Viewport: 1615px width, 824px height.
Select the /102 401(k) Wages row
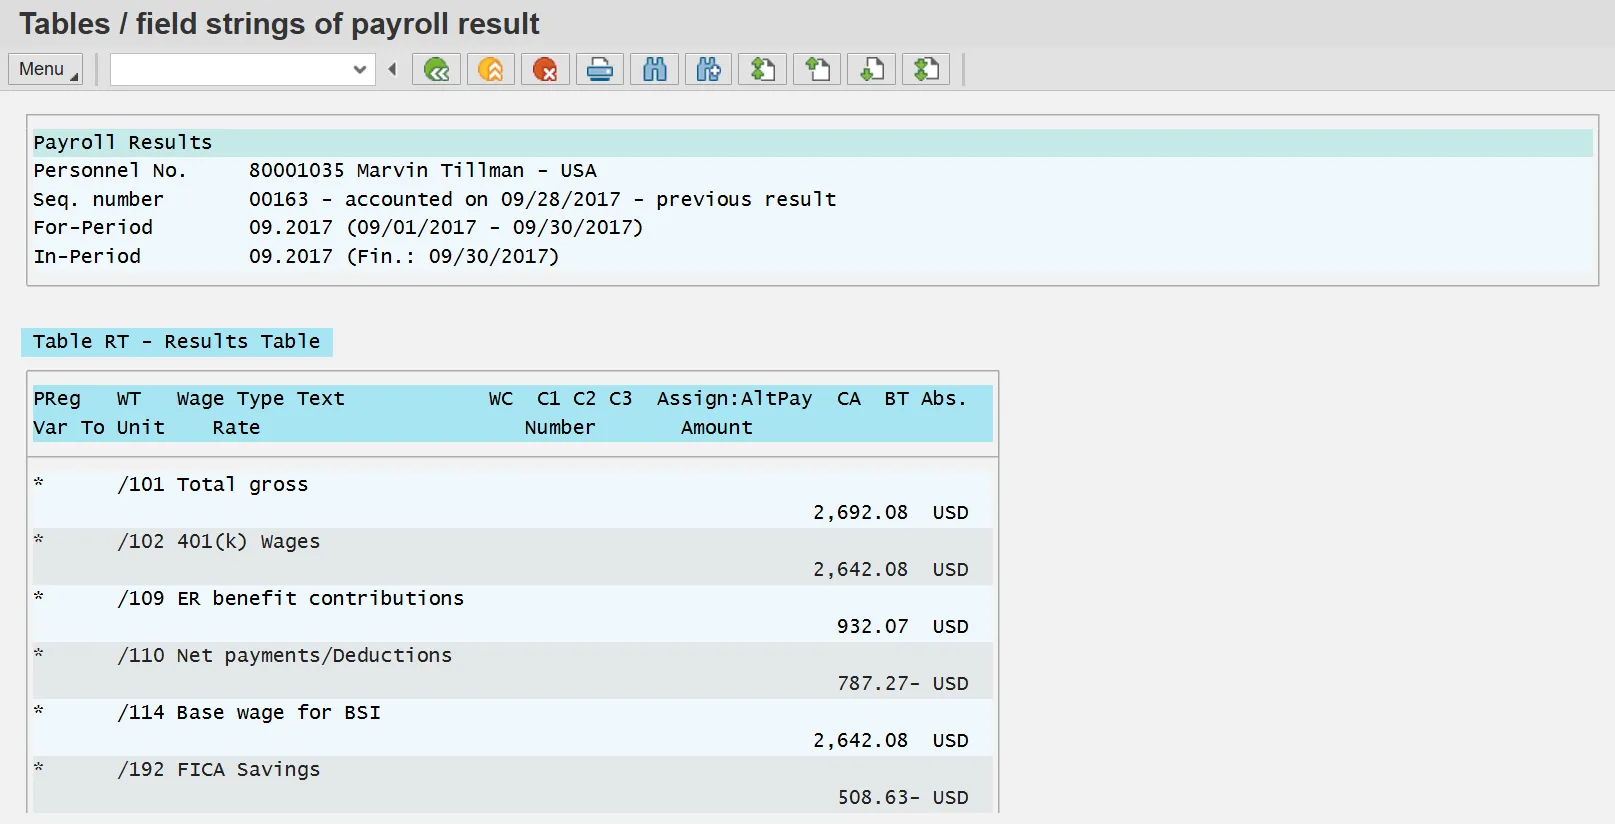[248, 542]
